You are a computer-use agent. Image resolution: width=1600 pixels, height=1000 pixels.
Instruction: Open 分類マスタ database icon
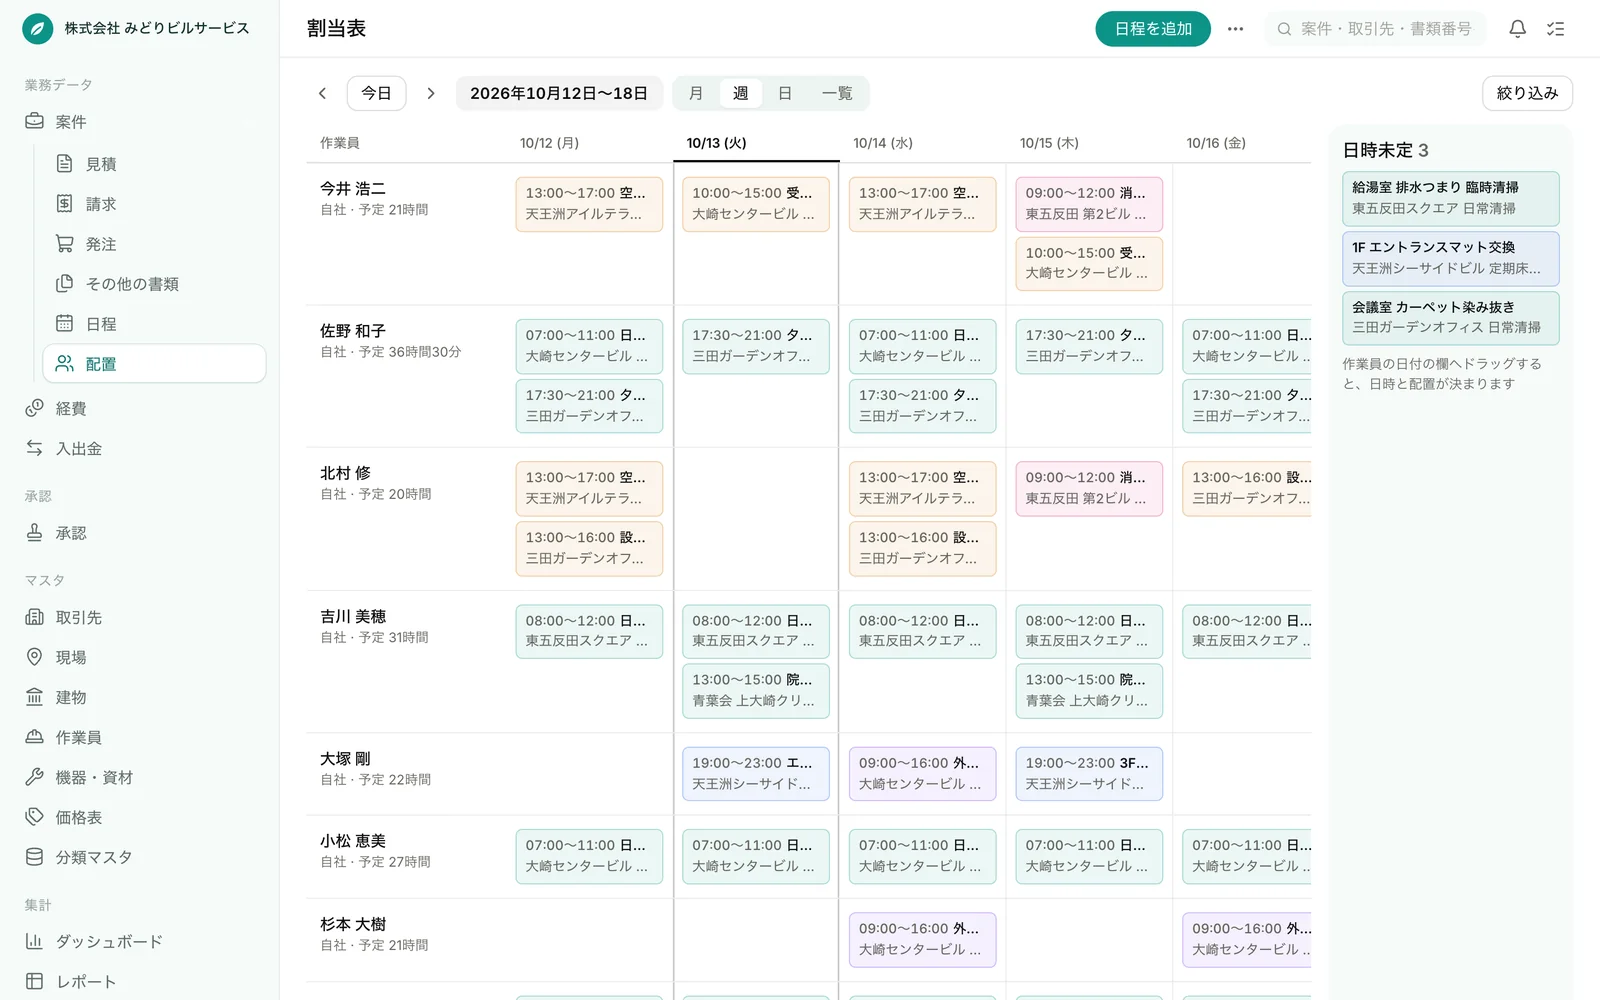pos(34,857)
